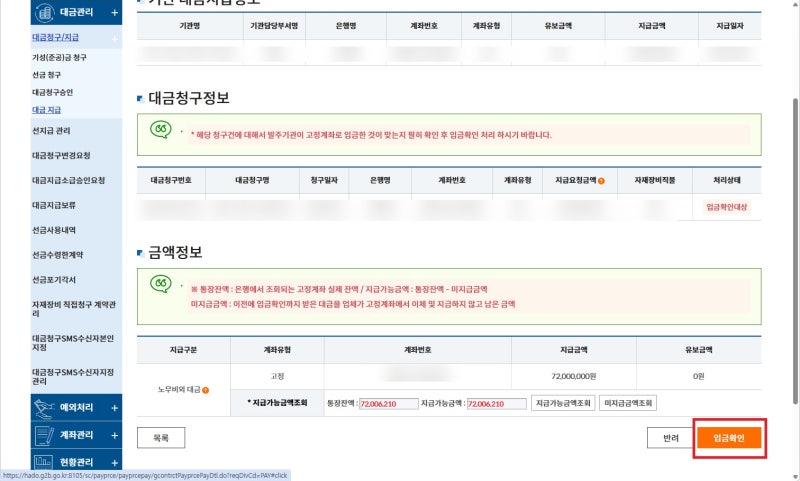Expand 예외처리 section plus sign
800x481 pixels.
pos(114,408)
